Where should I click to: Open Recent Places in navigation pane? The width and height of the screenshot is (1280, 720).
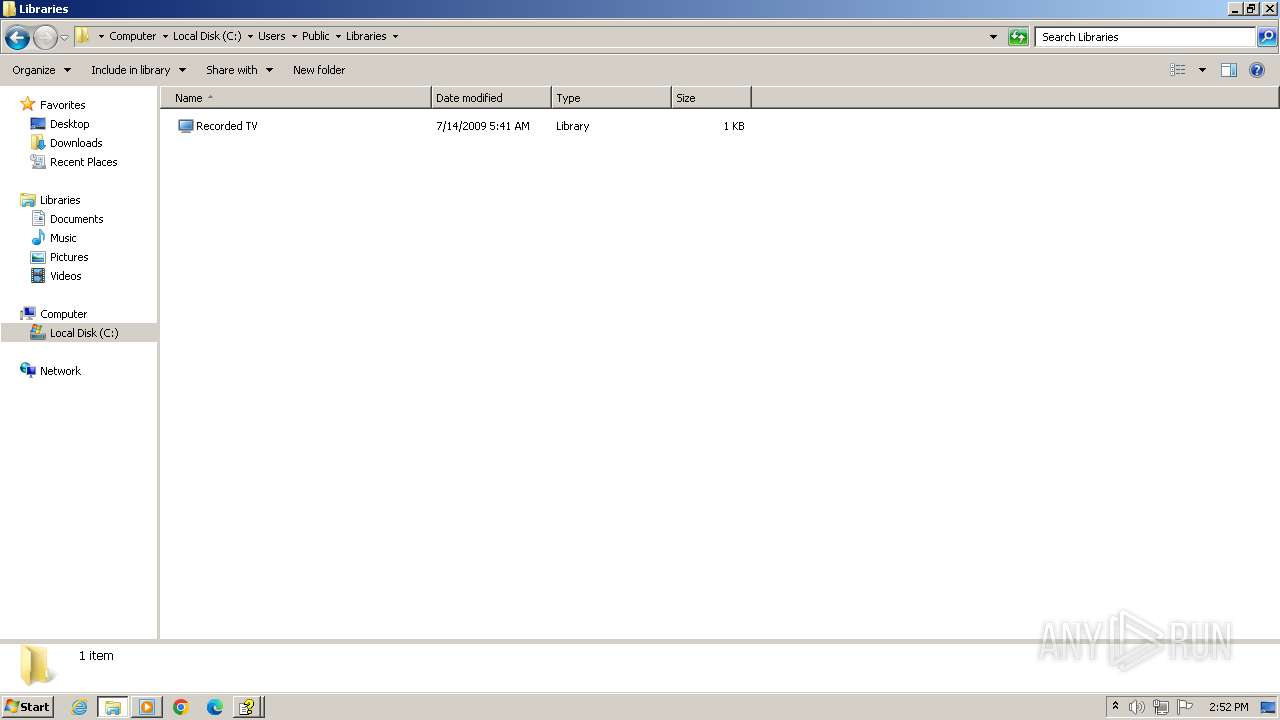point(83,162)
